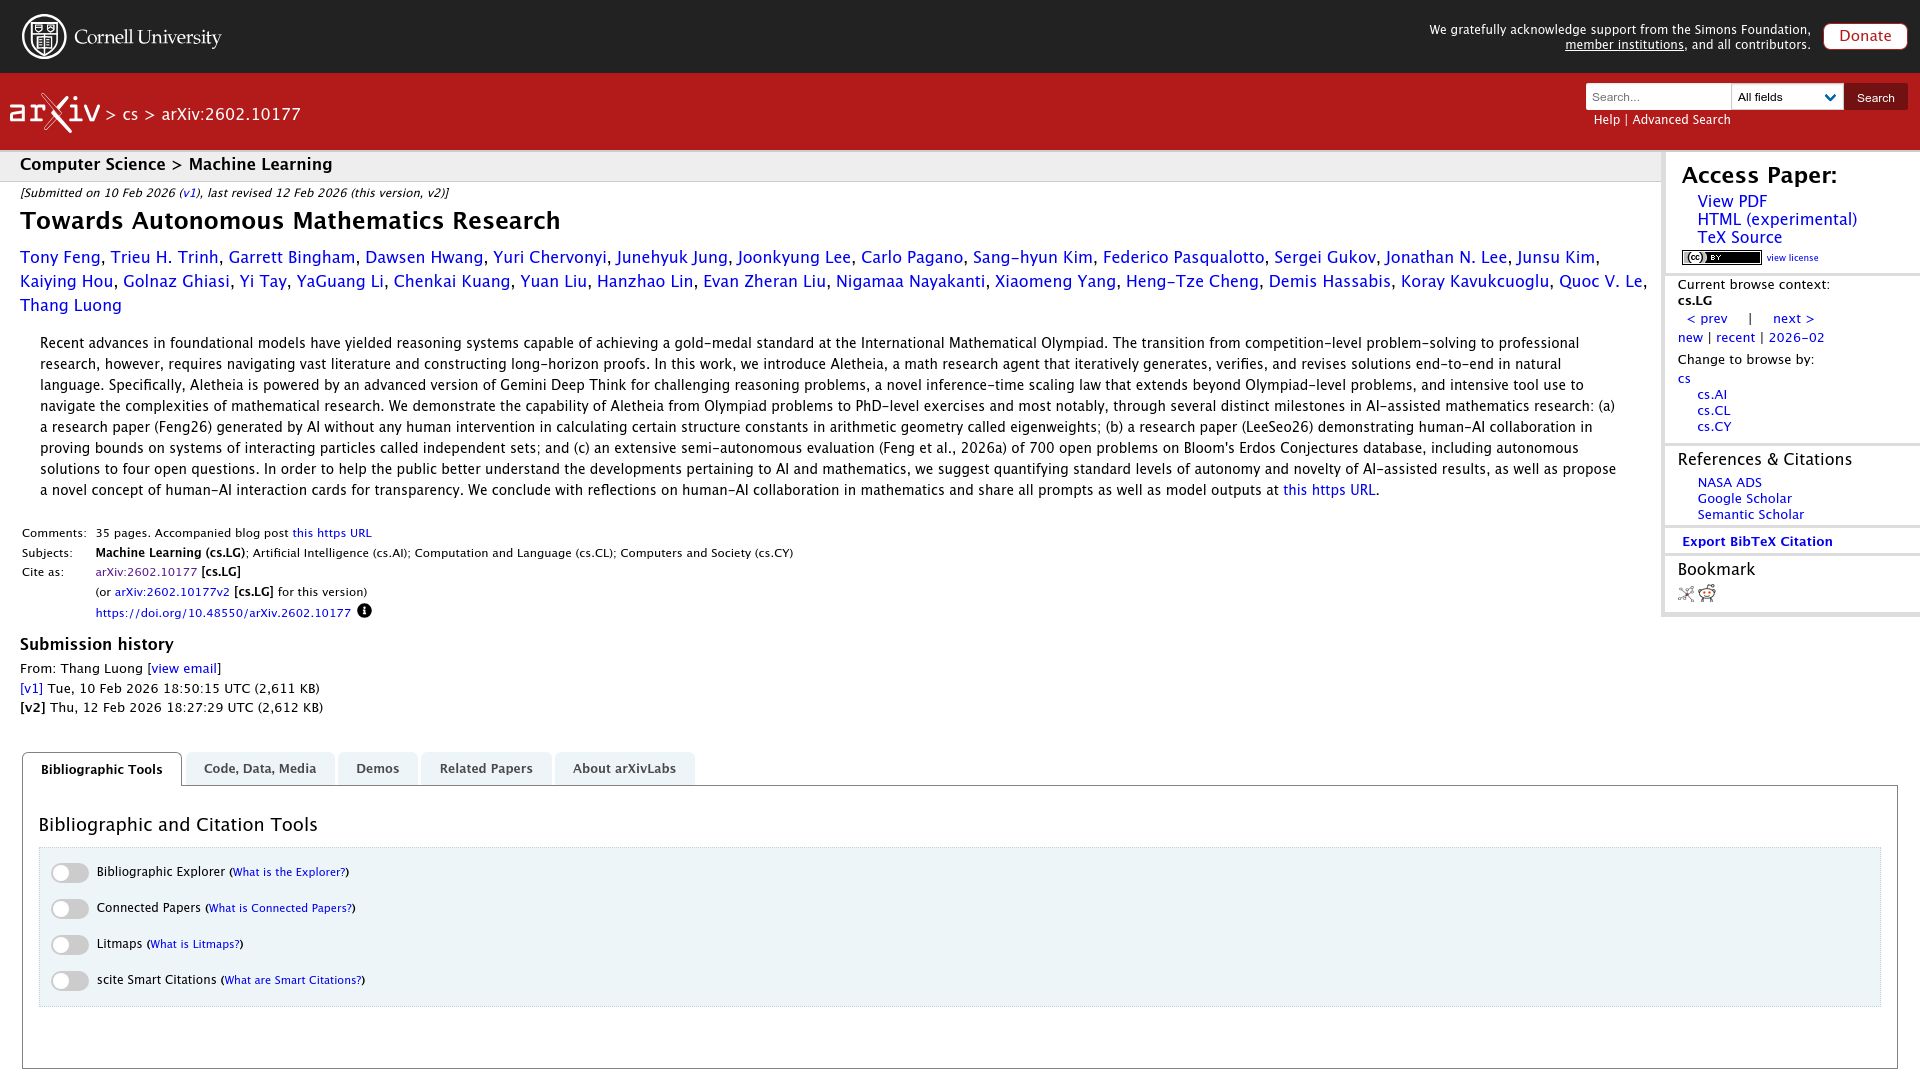Focus the Search input field

coord(1658,97)
